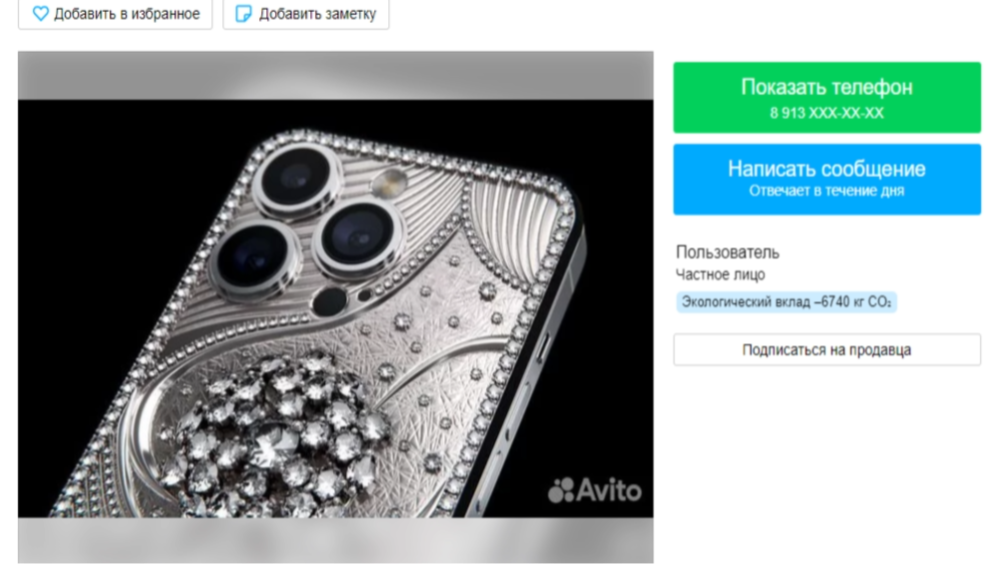This screenshot has width=986, height=570.
Task: Reveal the seller's number via 'Показать телефон'
Action: click(826, 88)
